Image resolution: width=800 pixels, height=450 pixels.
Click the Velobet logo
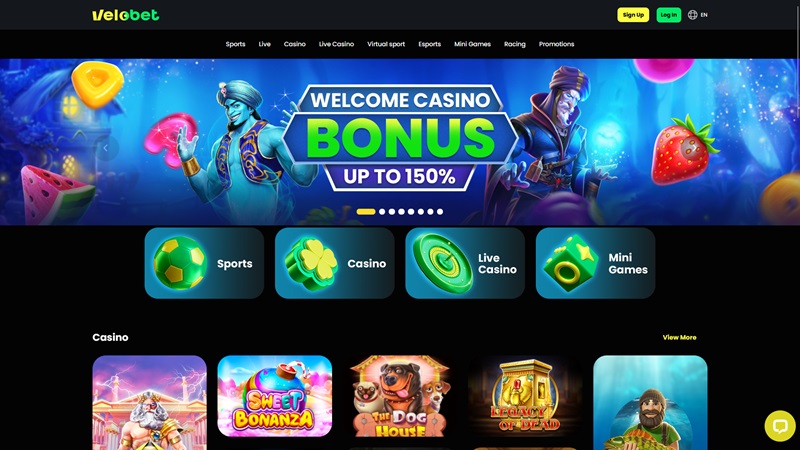tap(126, 15)
